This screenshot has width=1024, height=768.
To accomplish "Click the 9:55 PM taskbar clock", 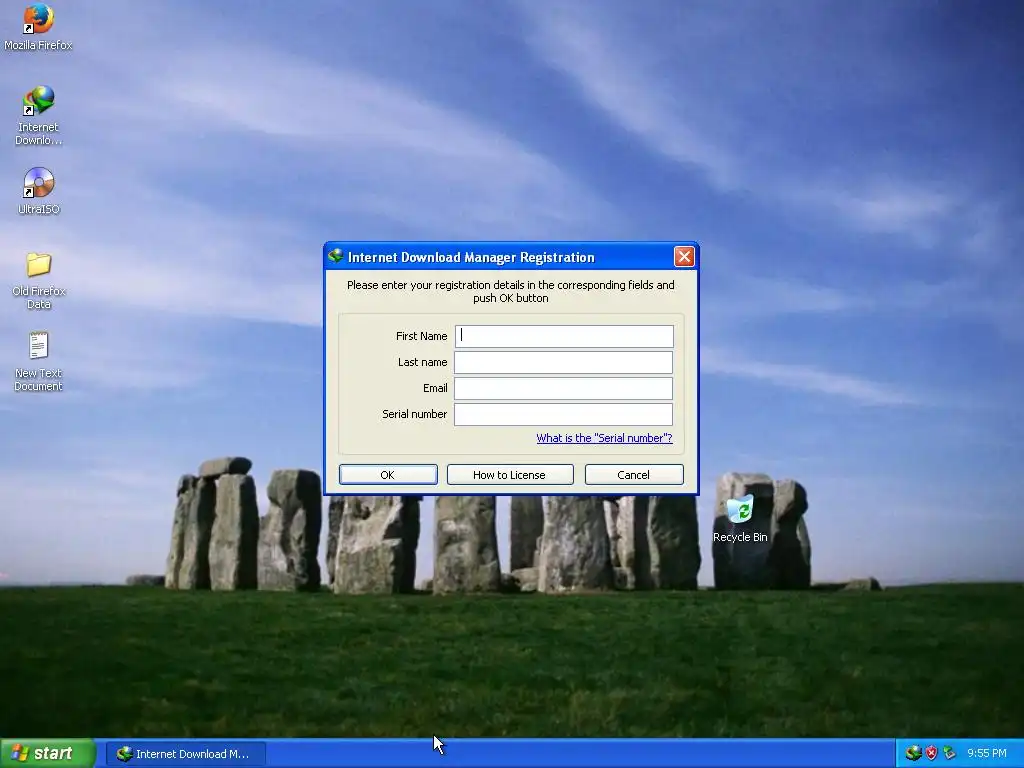I will click(x=987, y=753).
